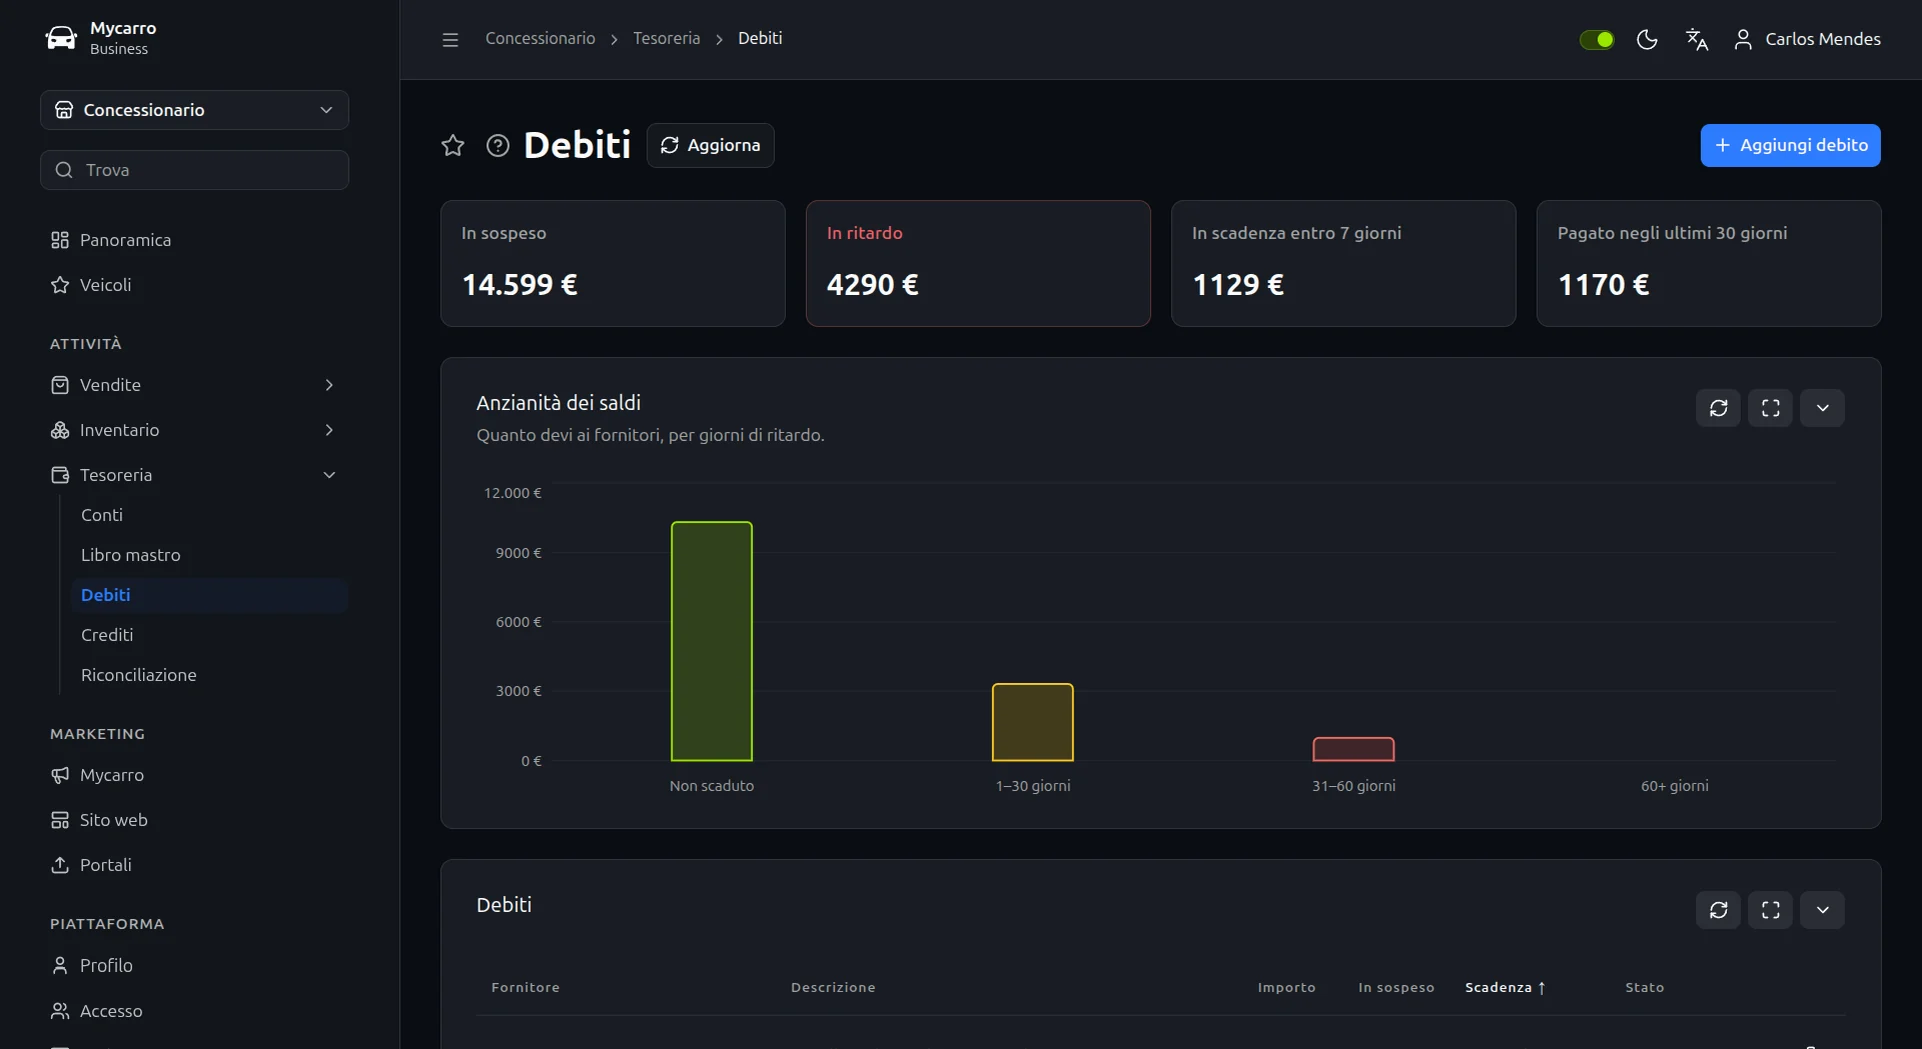The width and height of the screenshot is (1922, 1049).
Task: Collapse the Tesoreria submenu
Action: [194, 475]
